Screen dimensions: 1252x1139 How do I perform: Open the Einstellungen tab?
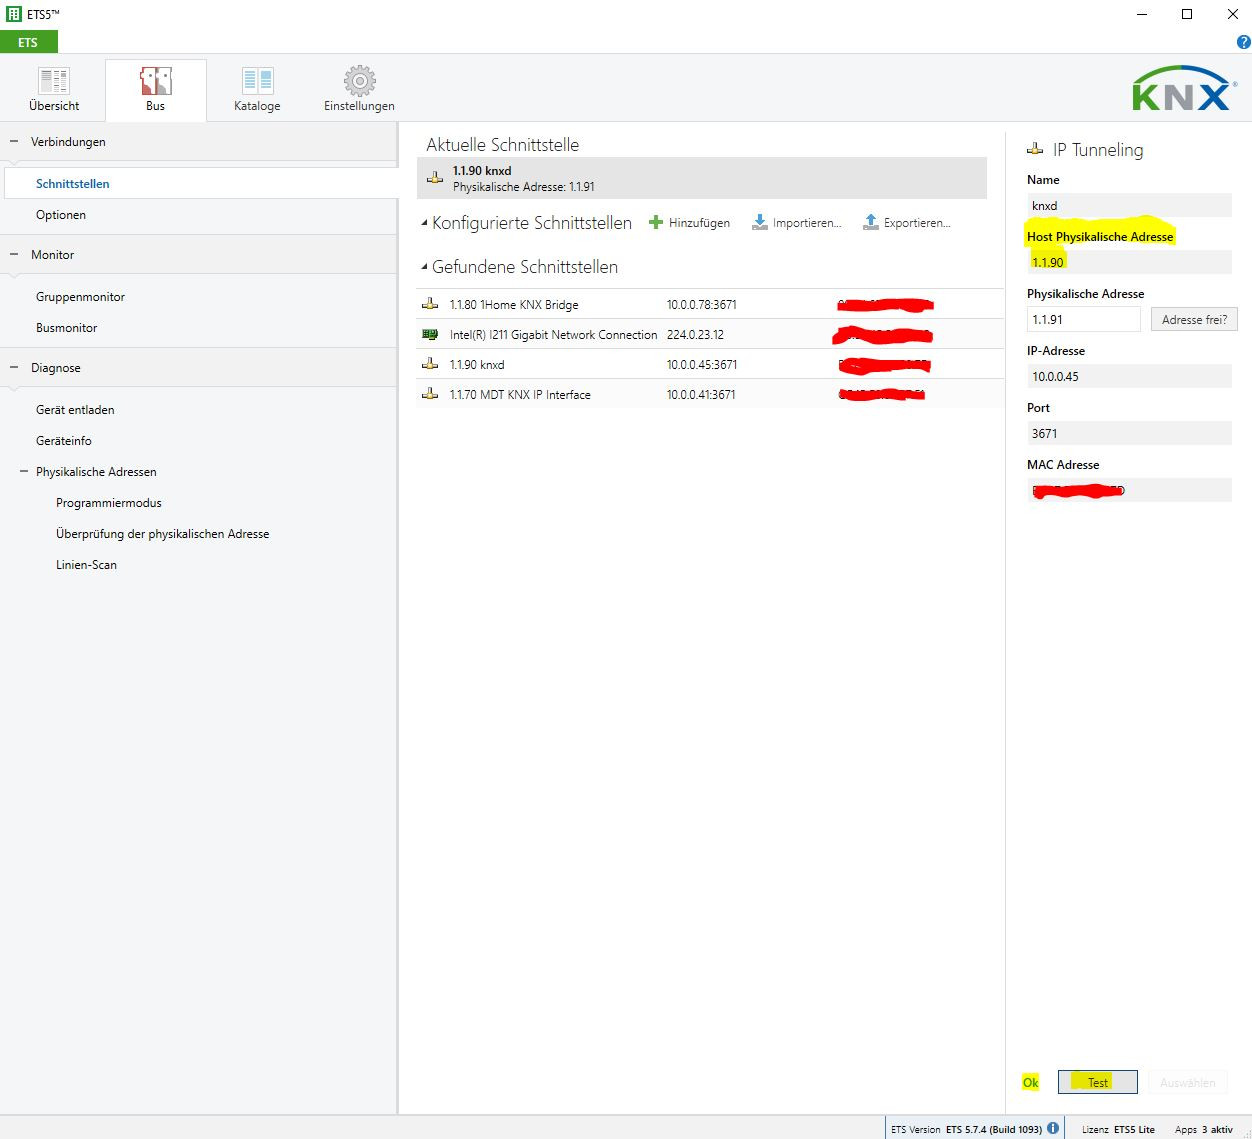[359, 90]
